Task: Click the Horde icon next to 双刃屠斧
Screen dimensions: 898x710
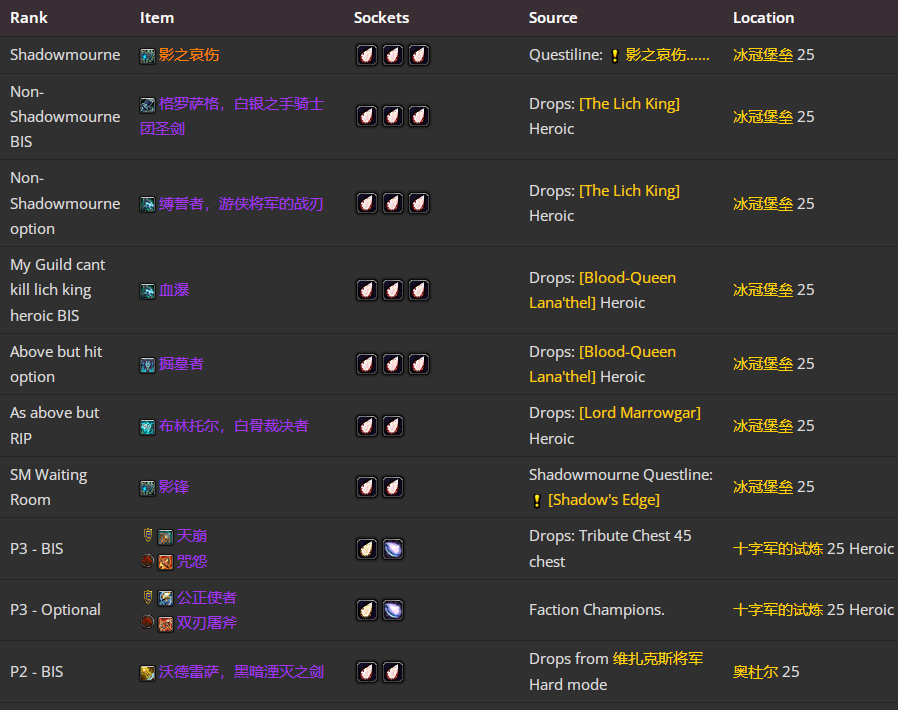Action: [x=147, y=623]
